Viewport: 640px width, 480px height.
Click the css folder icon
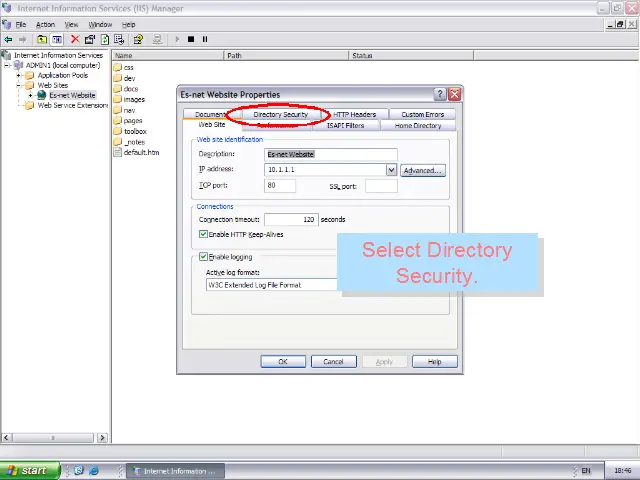coord(118,67)
